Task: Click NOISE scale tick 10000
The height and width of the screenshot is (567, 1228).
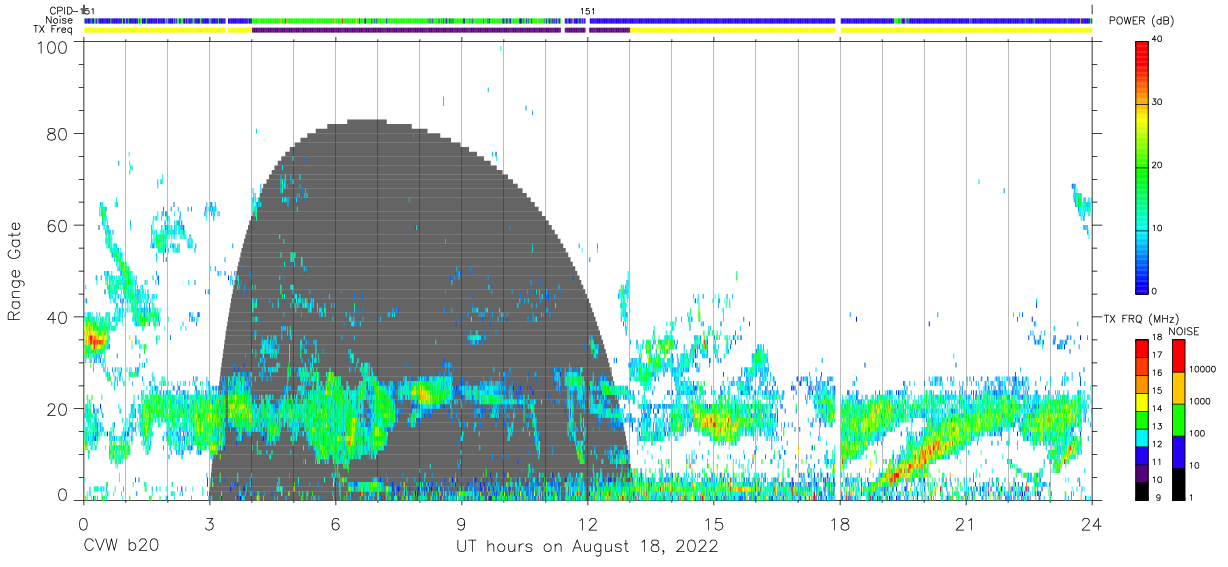Action: click(1202, 370)
